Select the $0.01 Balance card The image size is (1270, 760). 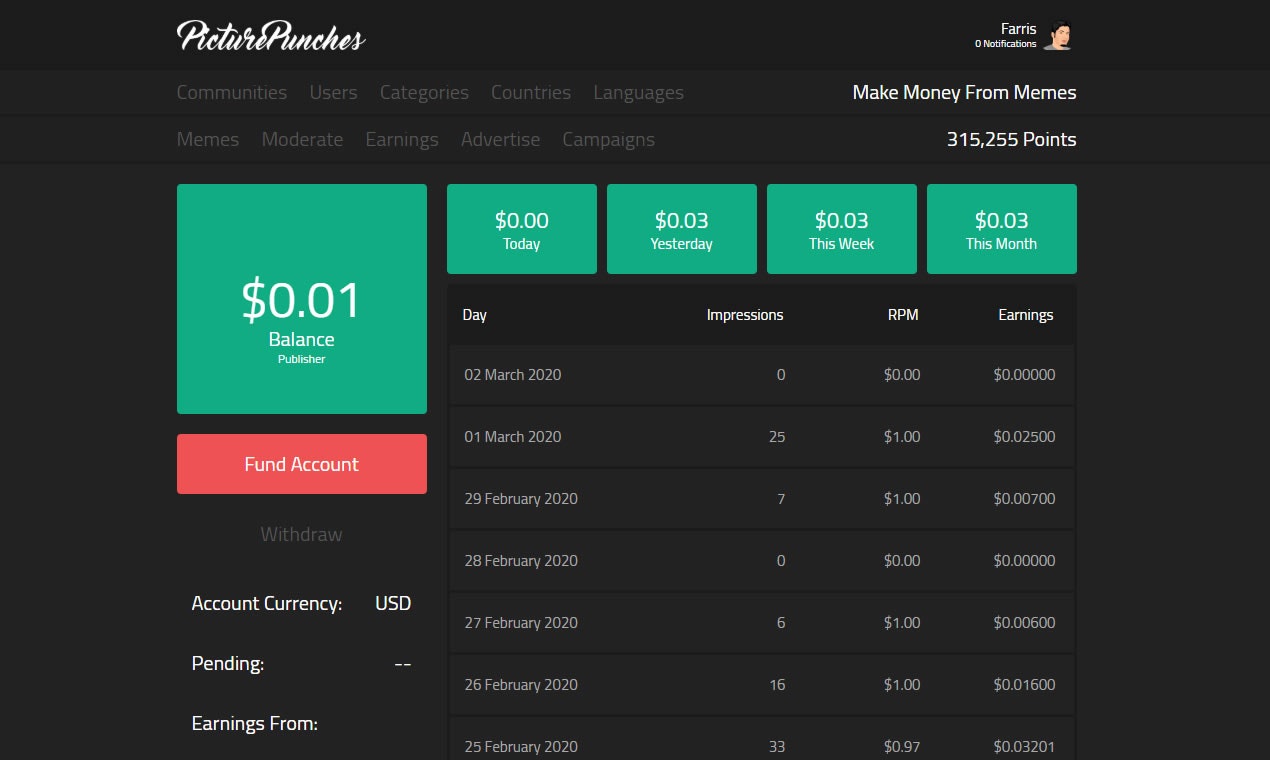click(302, 299)
